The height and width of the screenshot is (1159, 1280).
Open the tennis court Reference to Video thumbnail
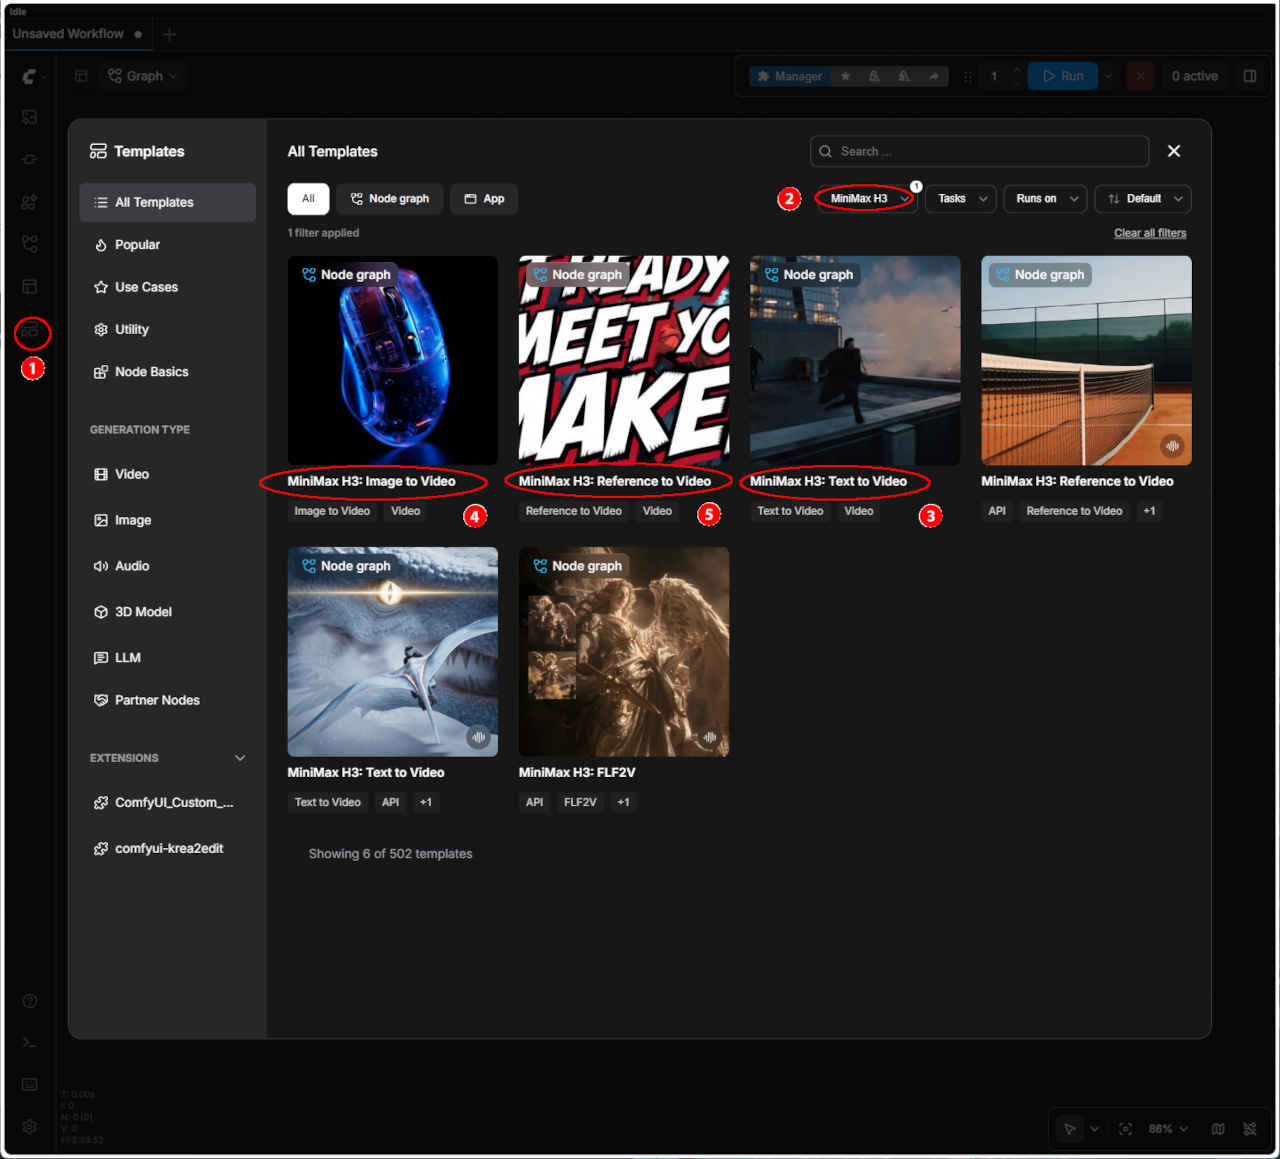coord(1086,360)
